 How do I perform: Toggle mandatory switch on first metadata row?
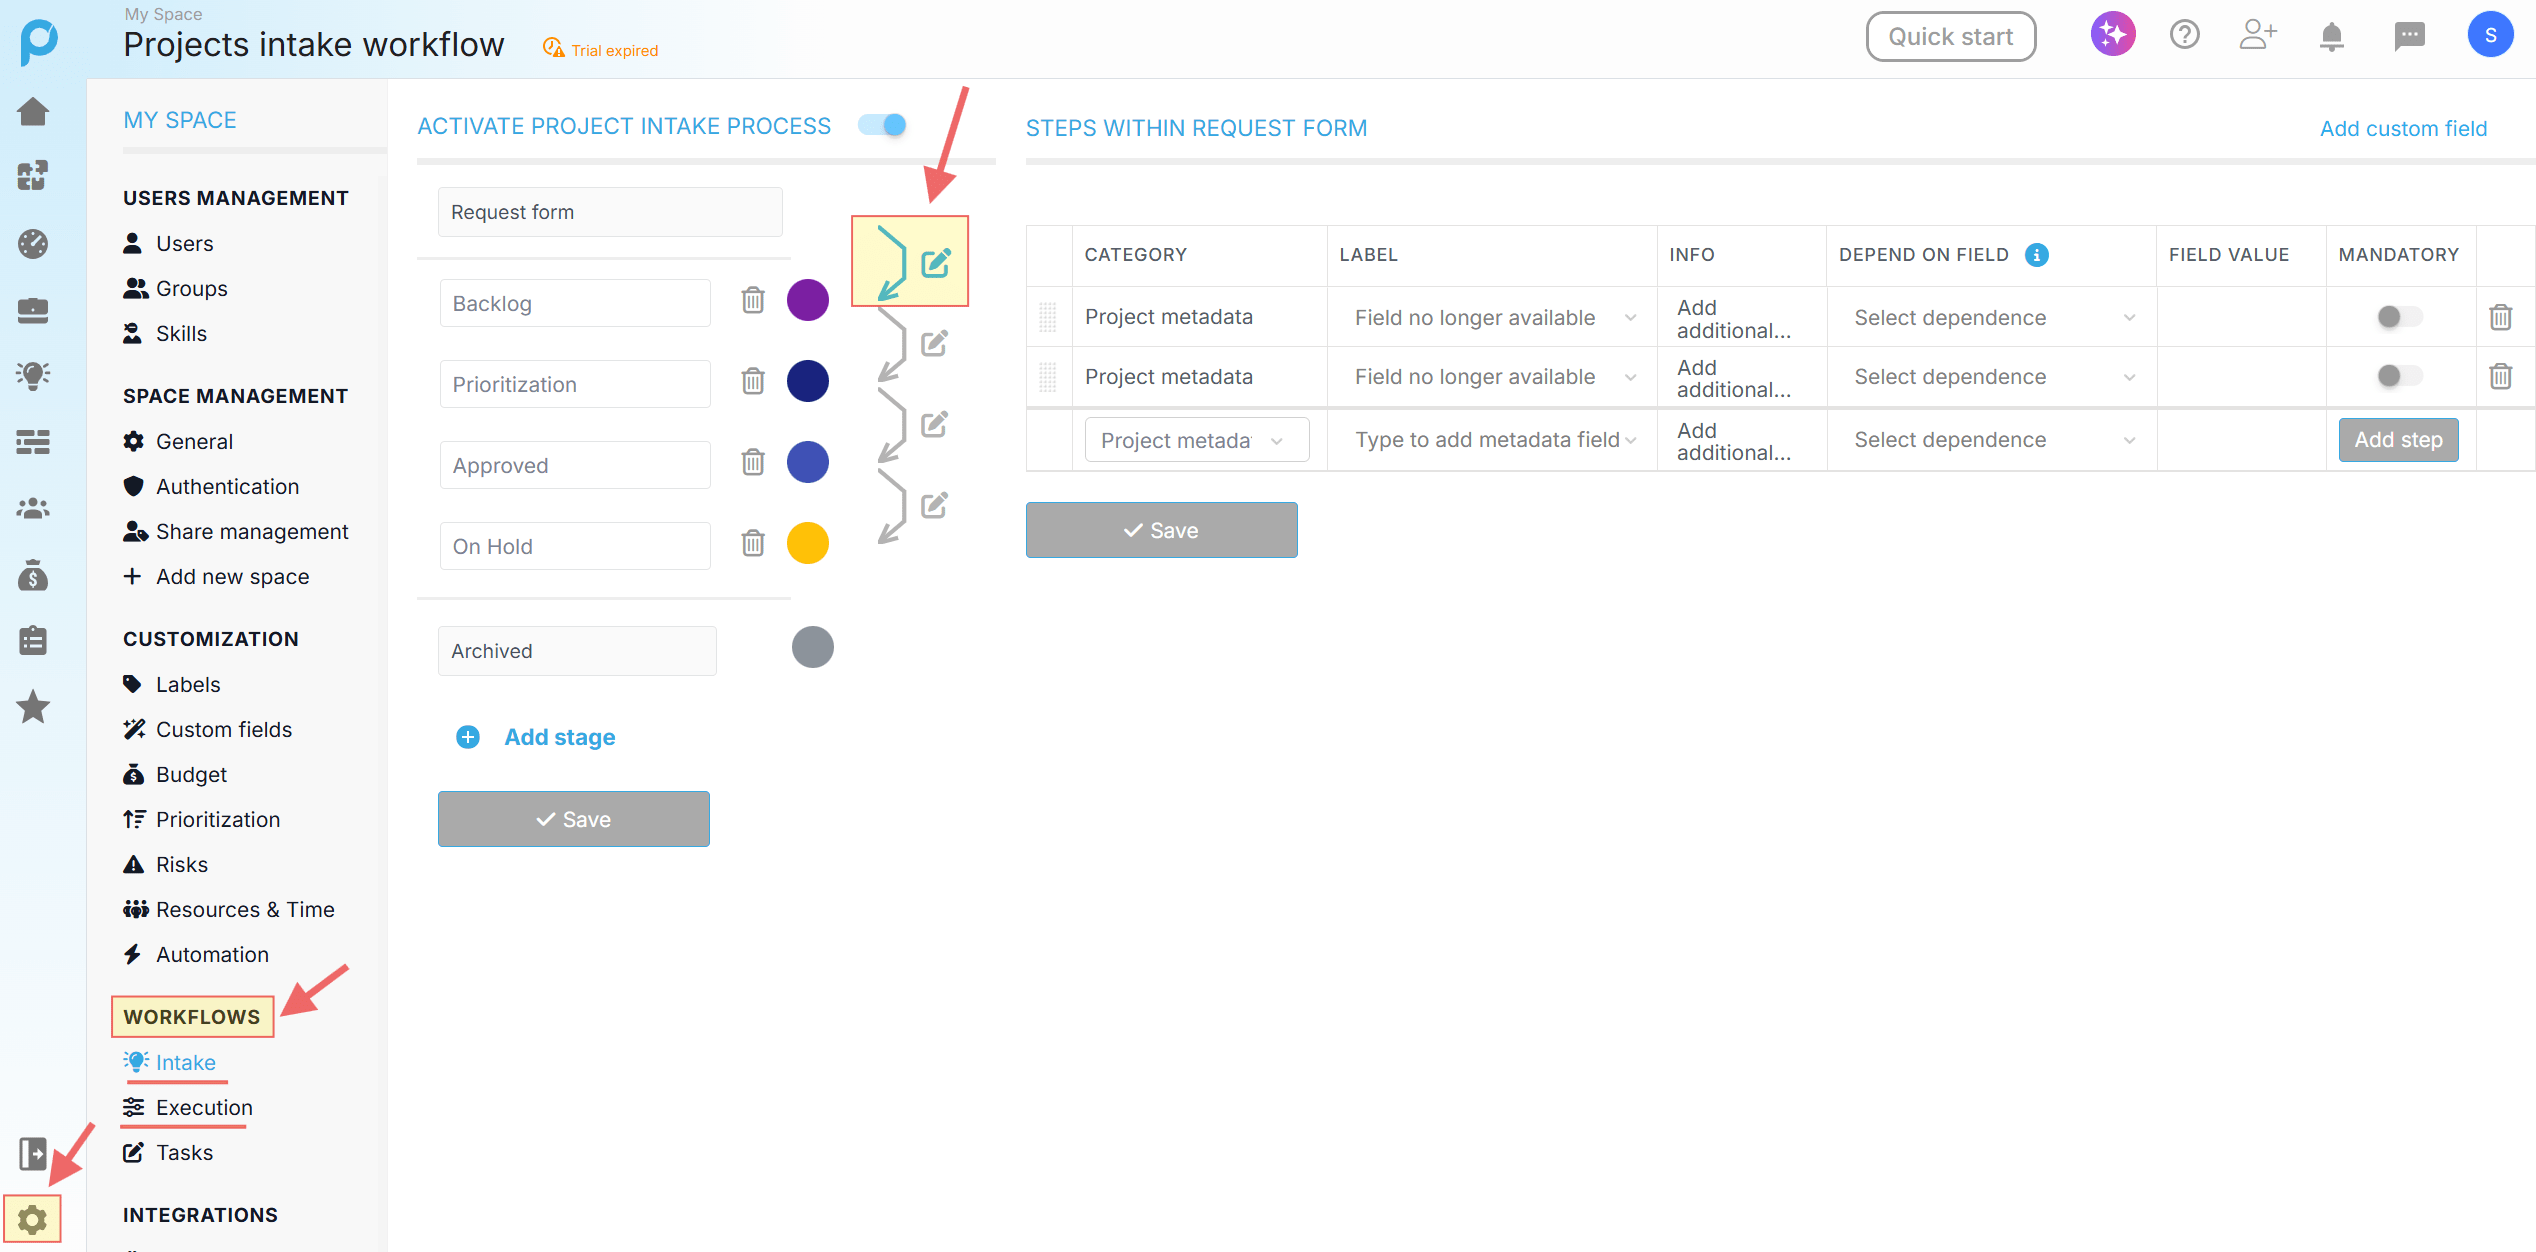[x=2398, y=317]
